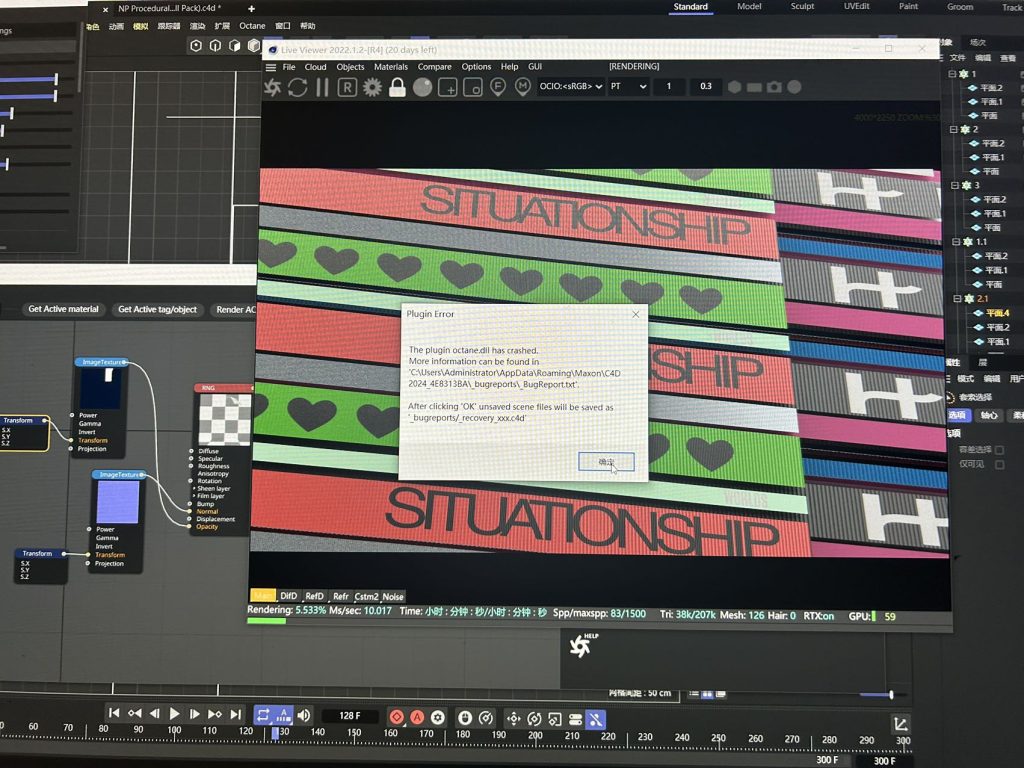Close the Plugin Error dialog with X
Screen dimensions: 1024x768
(x=636, y=314)
